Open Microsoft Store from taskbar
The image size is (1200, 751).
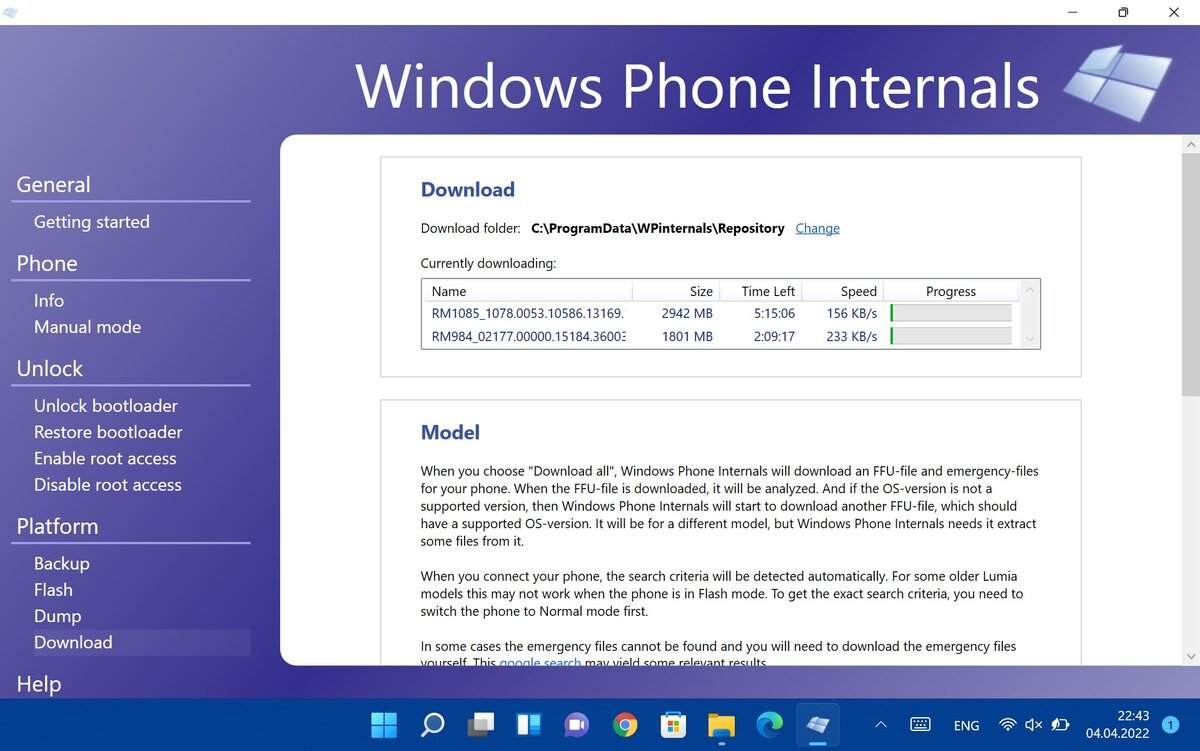click(x=673, y=725)
